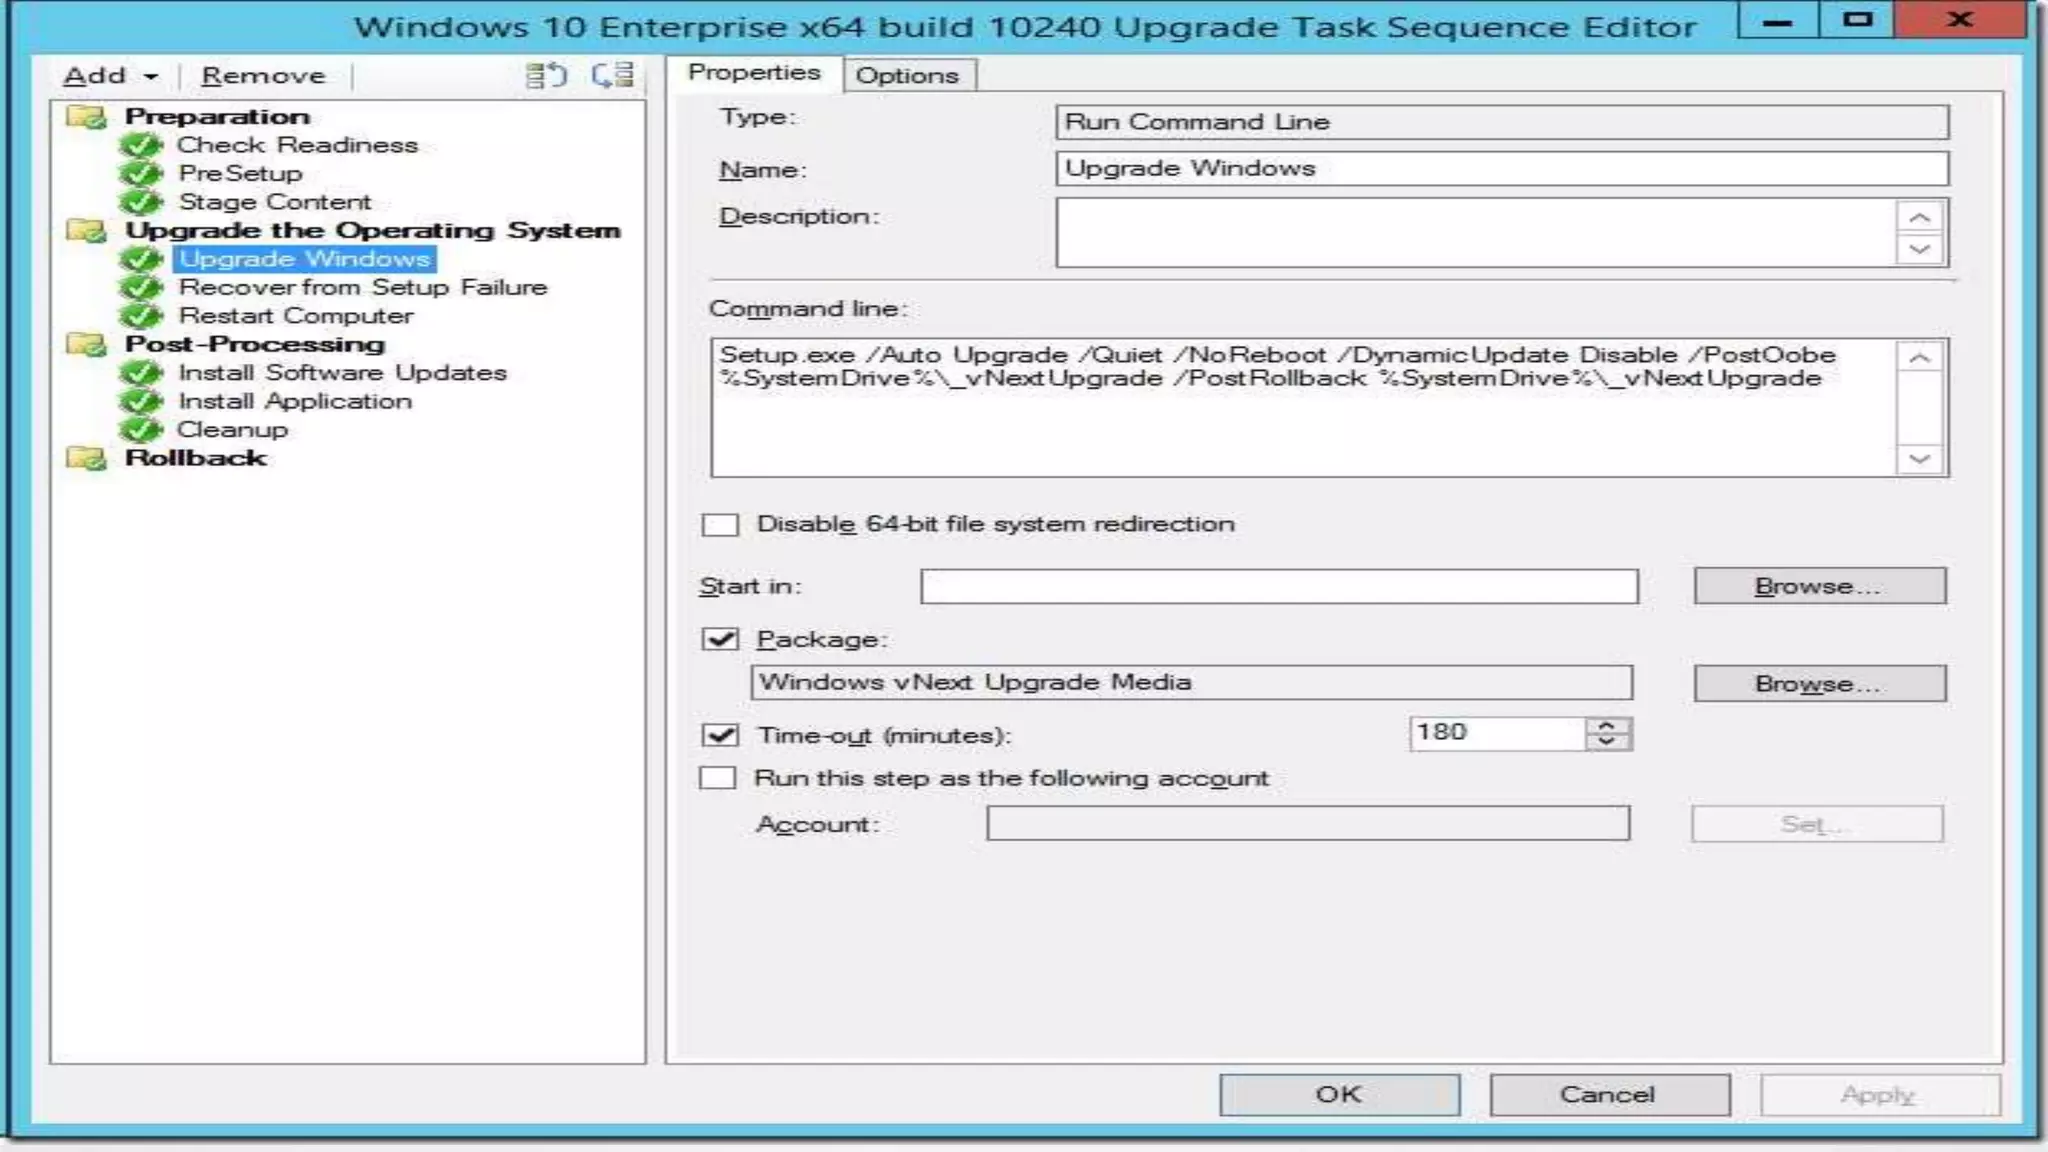Click the move-up toolbar icon beside Remove
The image size is (2048, 1152).
click(546, 75)
